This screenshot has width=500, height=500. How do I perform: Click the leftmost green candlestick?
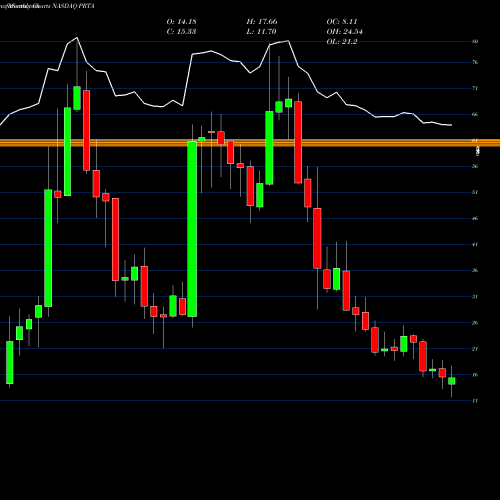tap(10, 362)
